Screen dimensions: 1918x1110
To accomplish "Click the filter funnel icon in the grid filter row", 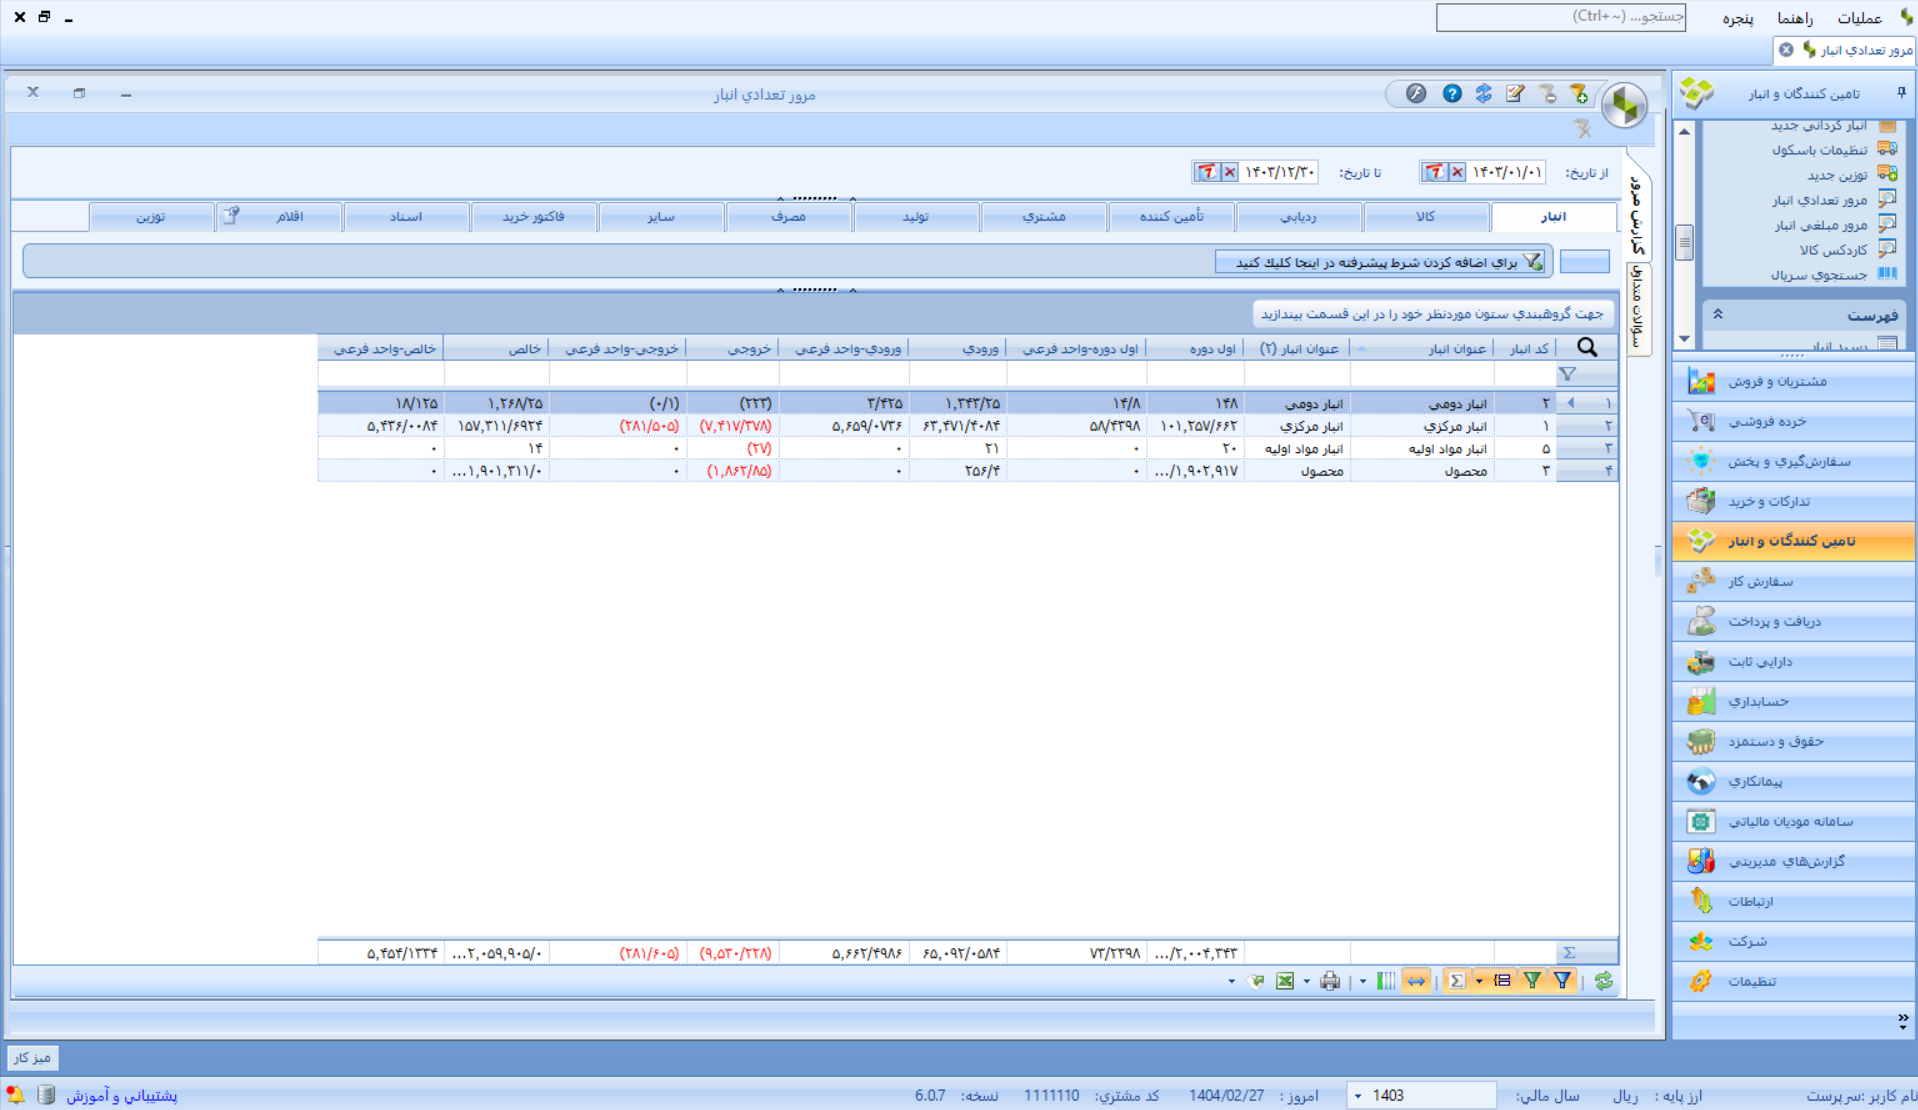I will click(x=1567, y=374).
